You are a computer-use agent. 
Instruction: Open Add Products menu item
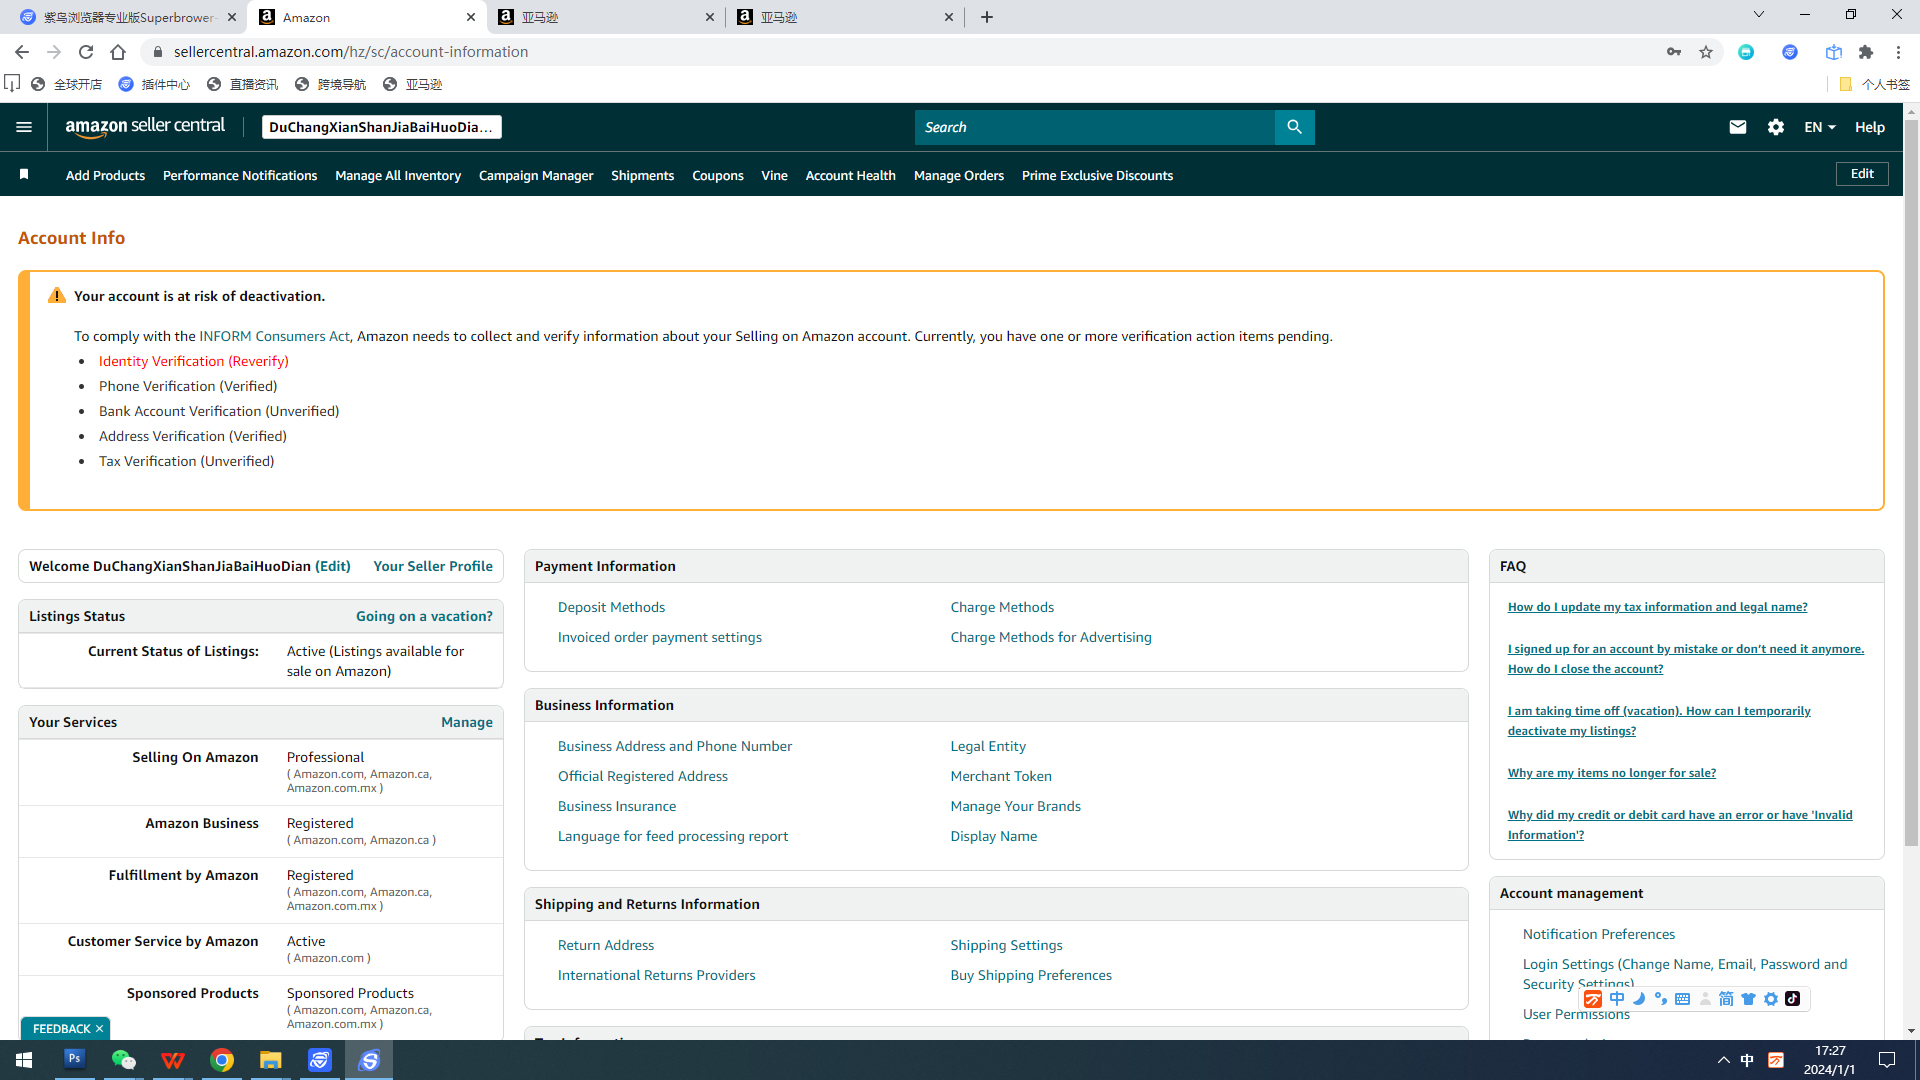pyautogui.click(x=105, y=175)
